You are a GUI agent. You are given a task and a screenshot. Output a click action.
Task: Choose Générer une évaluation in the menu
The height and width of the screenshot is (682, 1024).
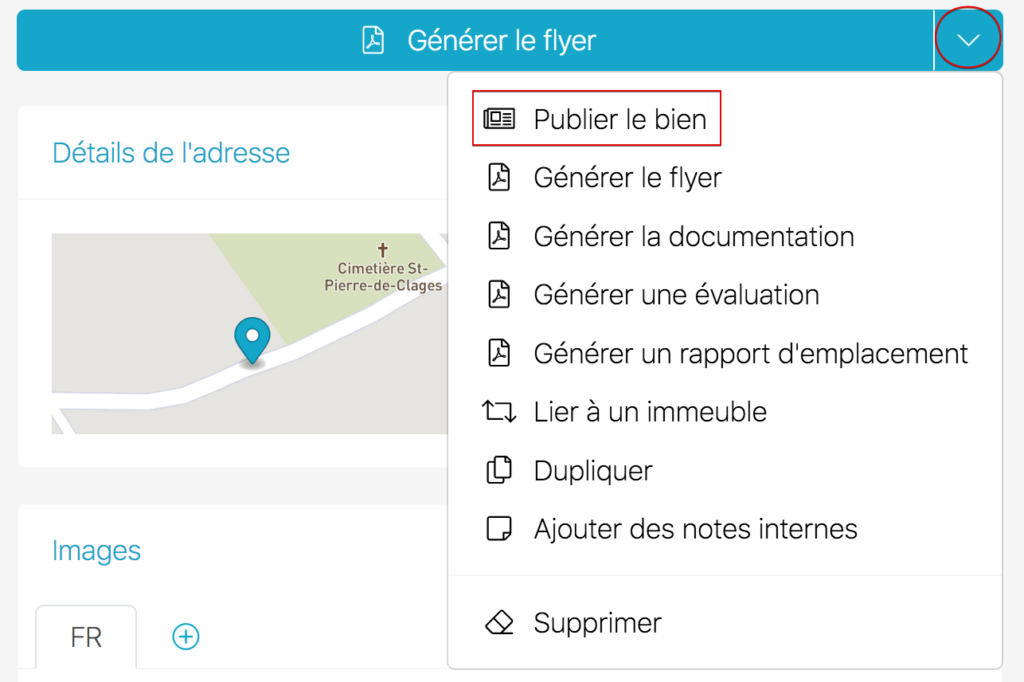(x=676, y=294)
